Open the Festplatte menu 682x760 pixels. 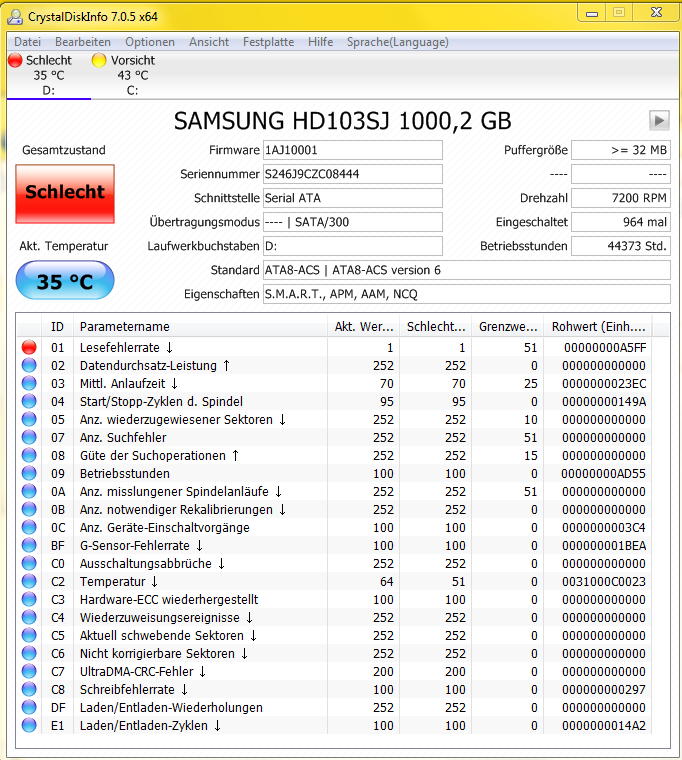point(269,42)
